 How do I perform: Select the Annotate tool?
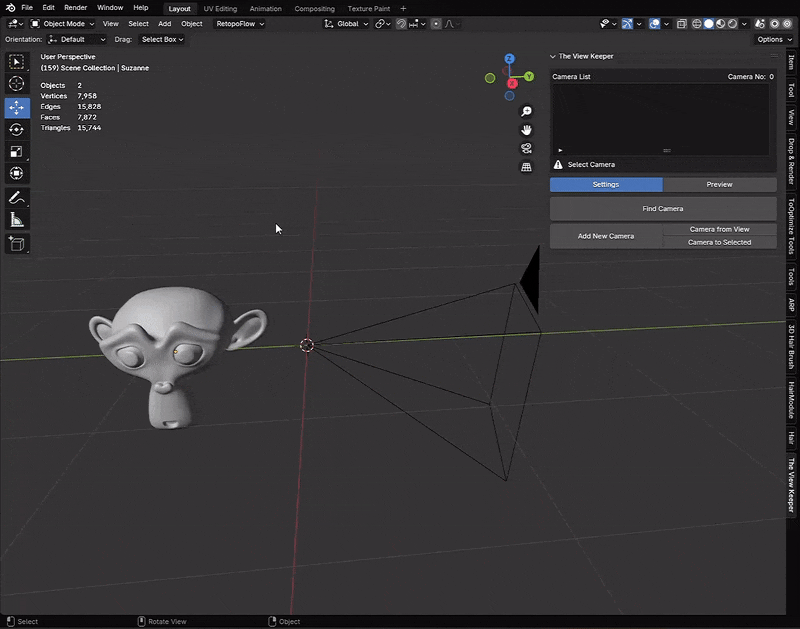(17, 197)
